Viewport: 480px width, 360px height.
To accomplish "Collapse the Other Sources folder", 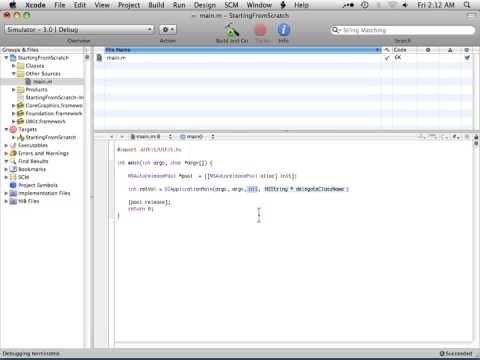I will [x=14, y=74].
